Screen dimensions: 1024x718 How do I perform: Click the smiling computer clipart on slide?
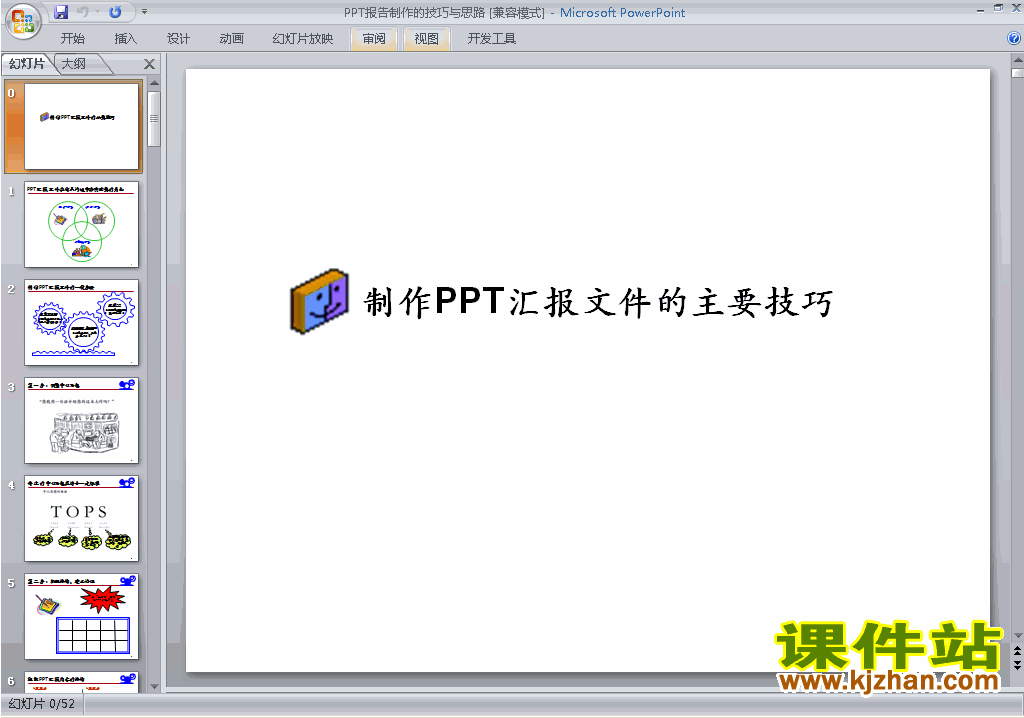pos(319,301)
